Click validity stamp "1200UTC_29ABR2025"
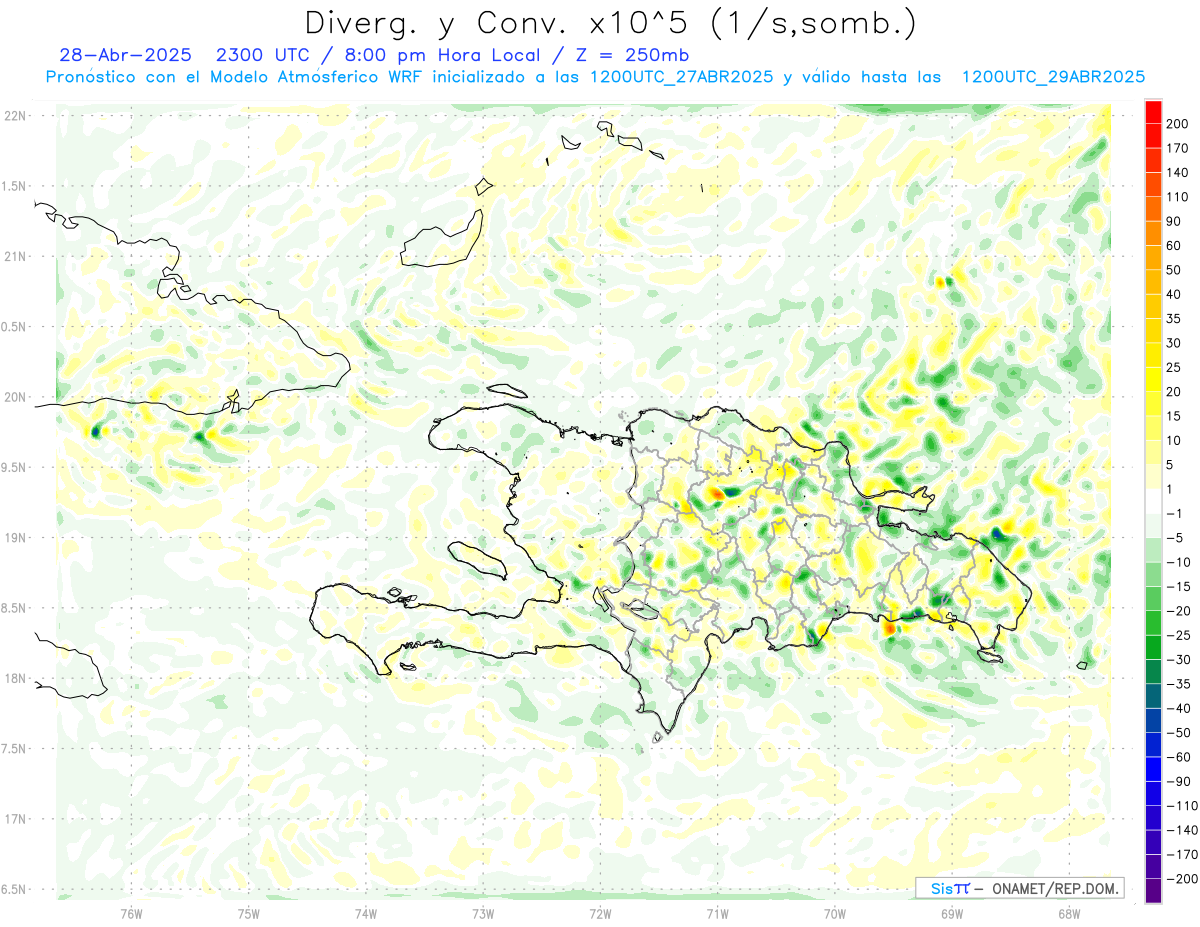1200x927 pixels. coord(1053,77)
